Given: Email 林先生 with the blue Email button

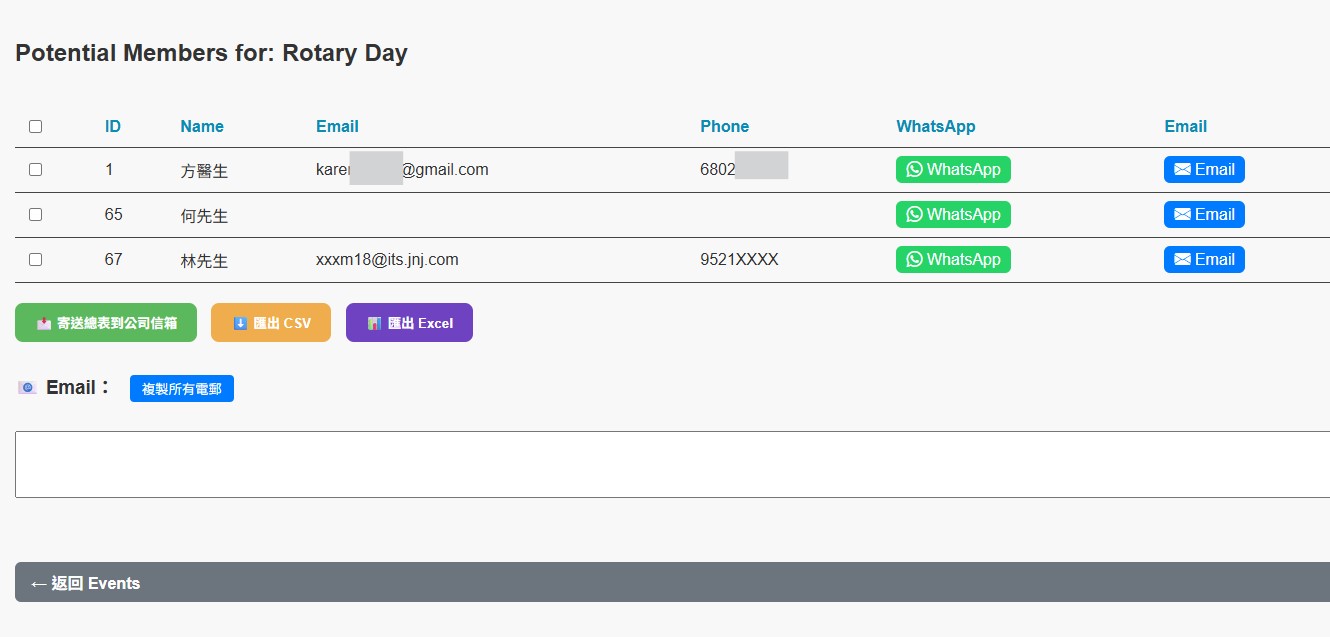Looking at the screenshot, I should (x=1204, y=260).
